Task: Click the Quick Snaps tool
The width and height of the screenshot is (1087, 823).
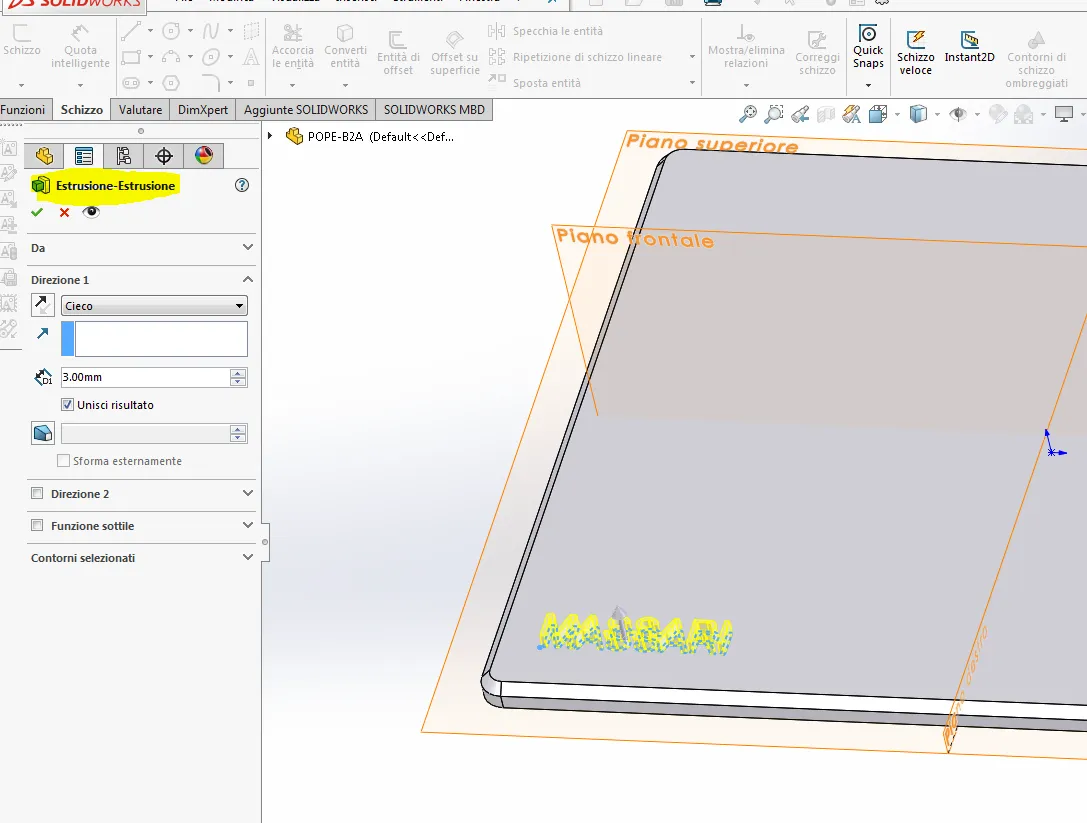Action: click(868, 46)
